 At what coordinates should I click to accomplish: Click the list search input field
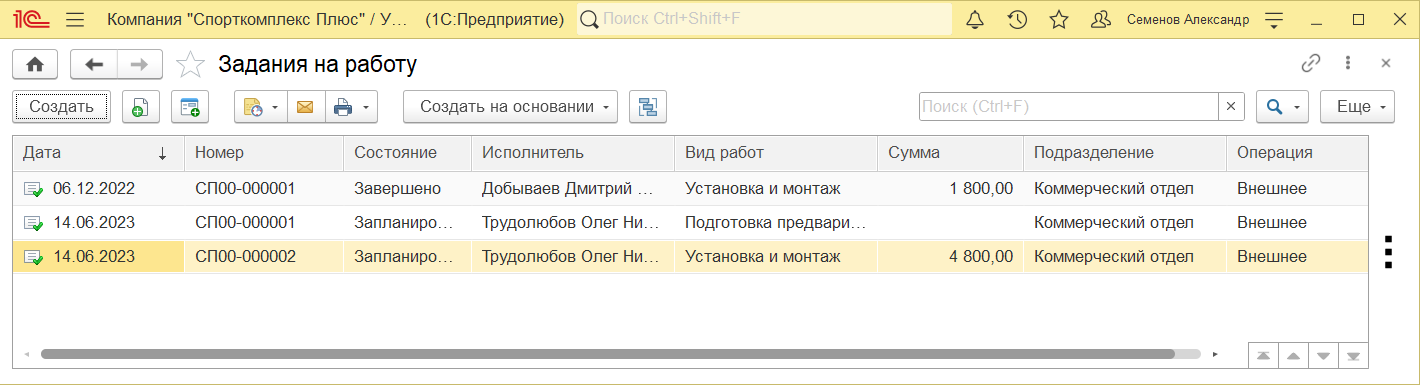[x=1068, y=107]
